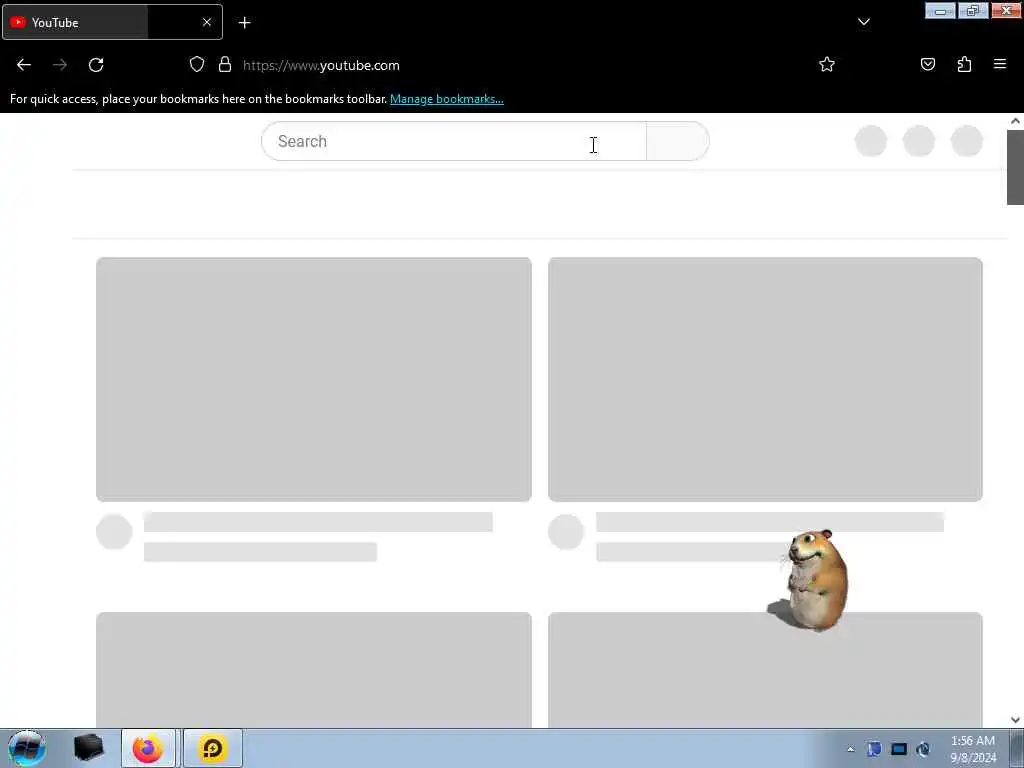Click the page scrollbar up arrow
Screen dimensions: 1024x768
1015,121
